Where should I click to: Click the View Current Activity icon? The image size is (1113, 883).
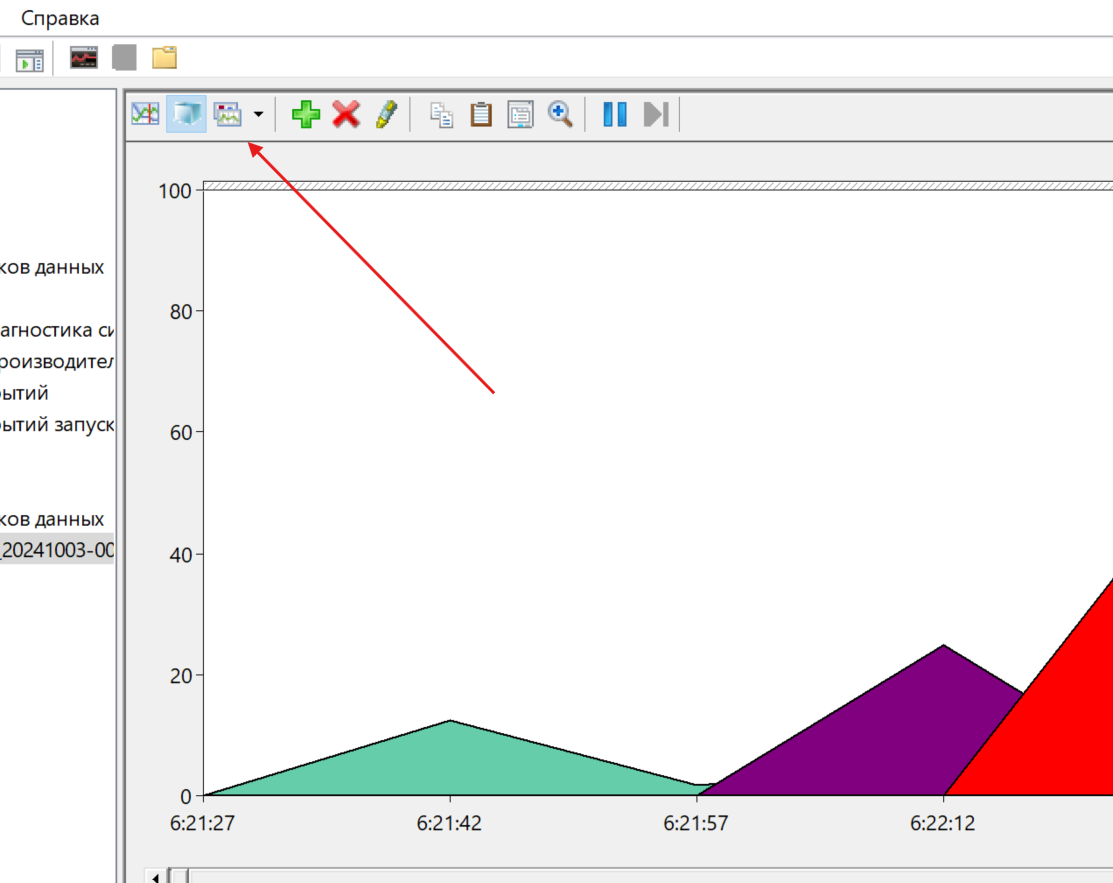[145, 114]
